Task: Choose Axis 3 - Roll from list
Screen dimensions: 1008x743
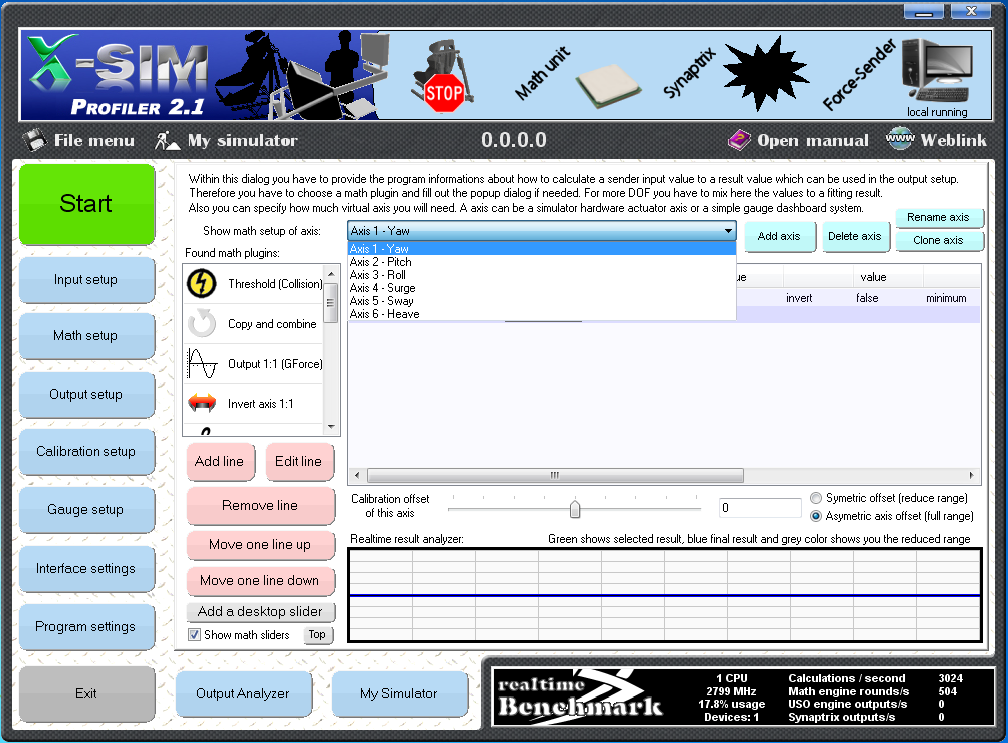Action: 541,274
